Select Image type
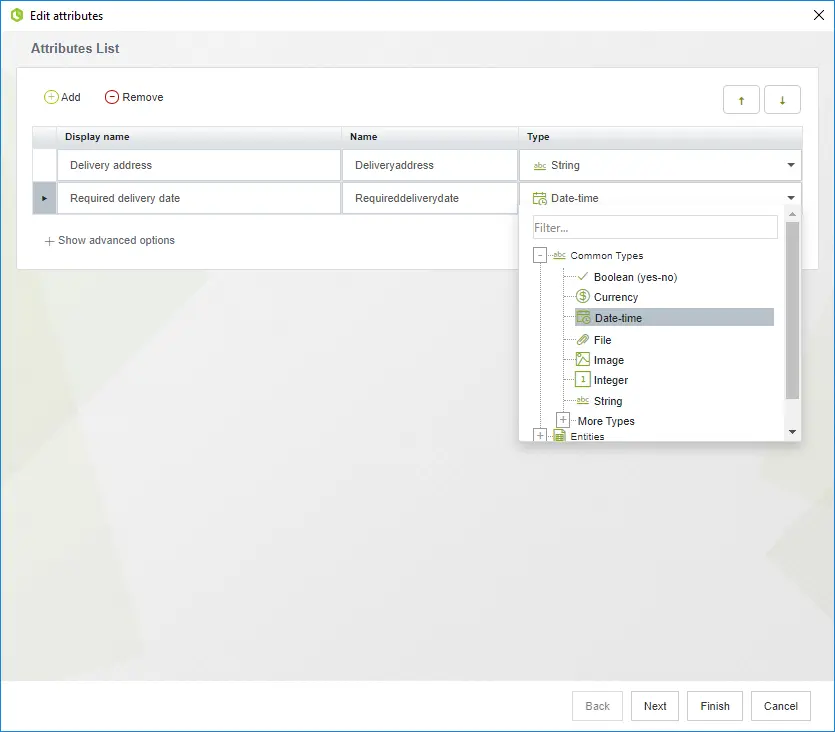Viewport: 835px width, 732px height. point(609,360)
